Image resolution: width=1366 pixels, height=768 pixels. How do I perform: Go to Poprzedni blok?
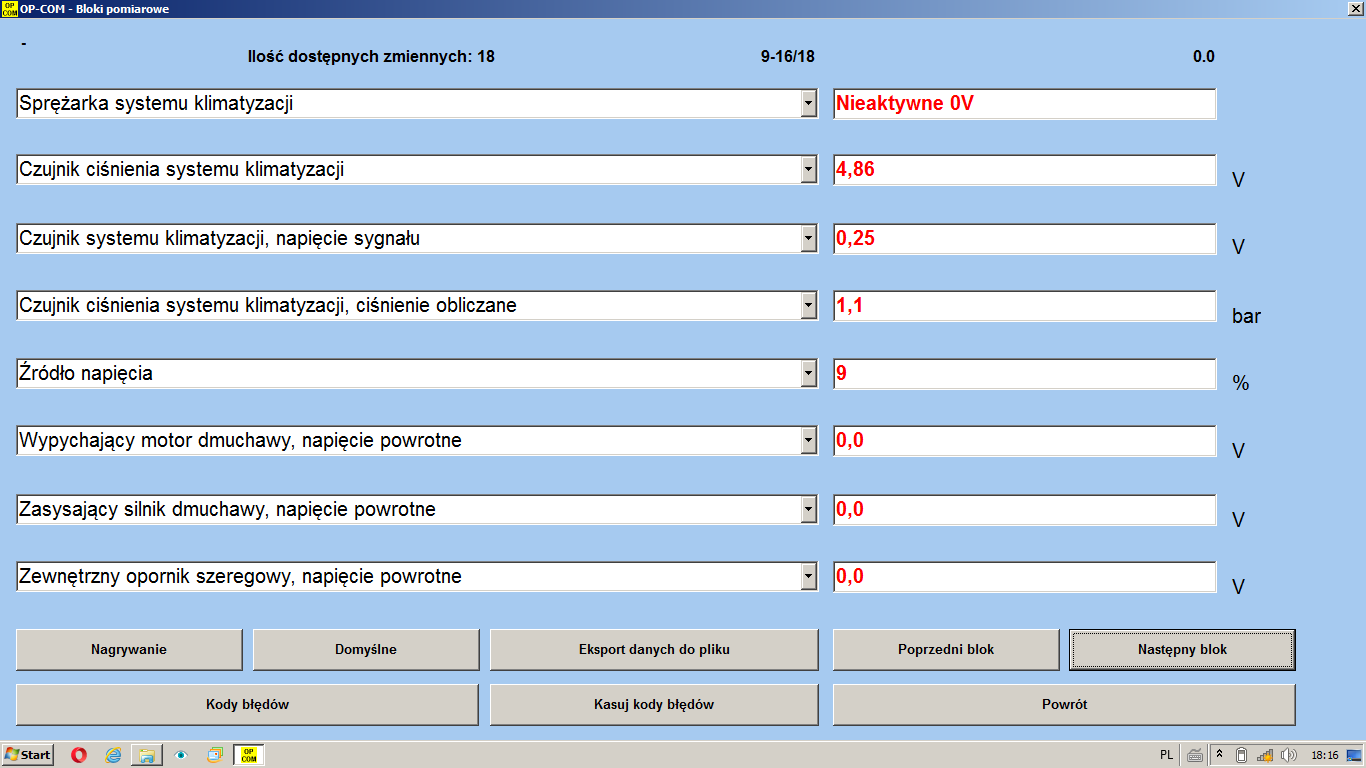pyautogui.click(x=946, y=649)
